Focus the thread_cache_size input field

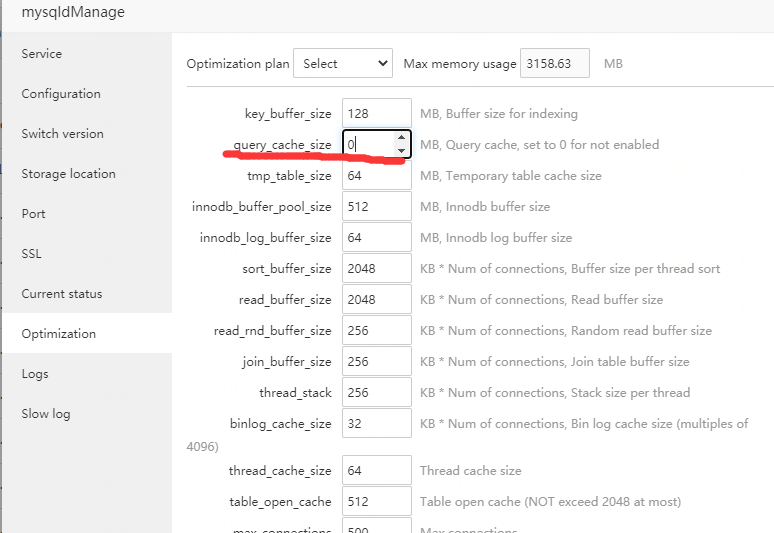(377, 470)
